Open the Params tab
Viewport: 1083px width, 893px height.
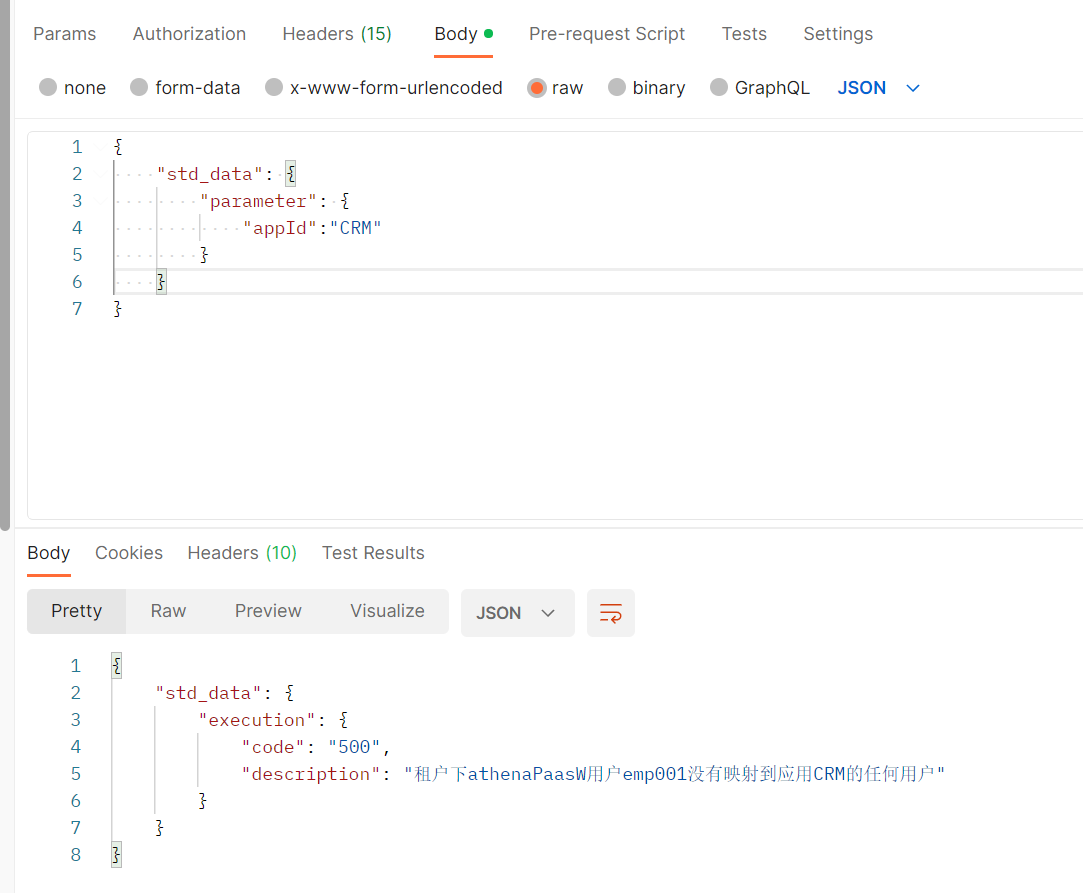coord(65,34)
